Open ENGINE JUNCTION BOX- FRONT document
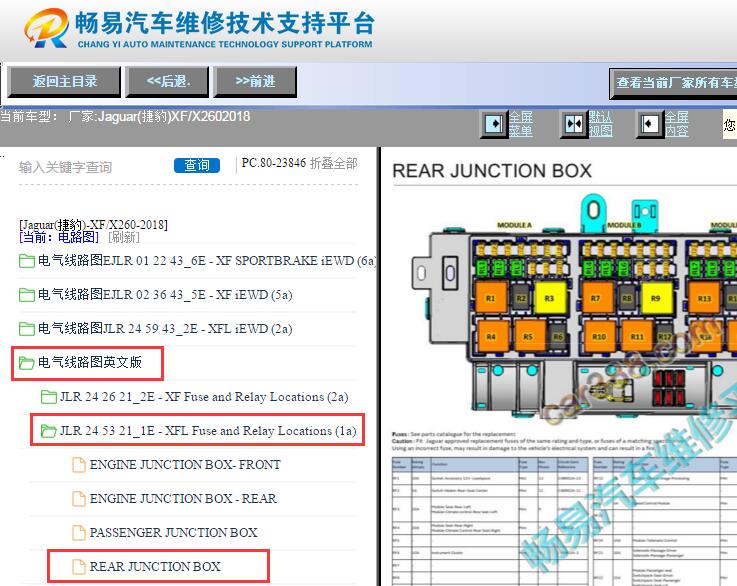737x586 pixels. pyautogui.click(x=185, y=465)
